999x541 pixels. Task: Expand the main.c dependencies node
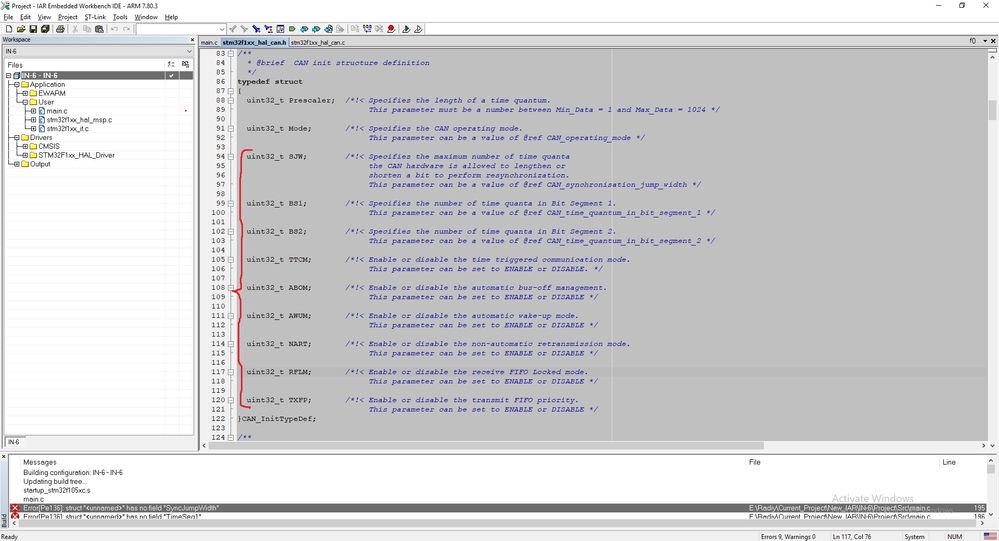click(34, 111)
